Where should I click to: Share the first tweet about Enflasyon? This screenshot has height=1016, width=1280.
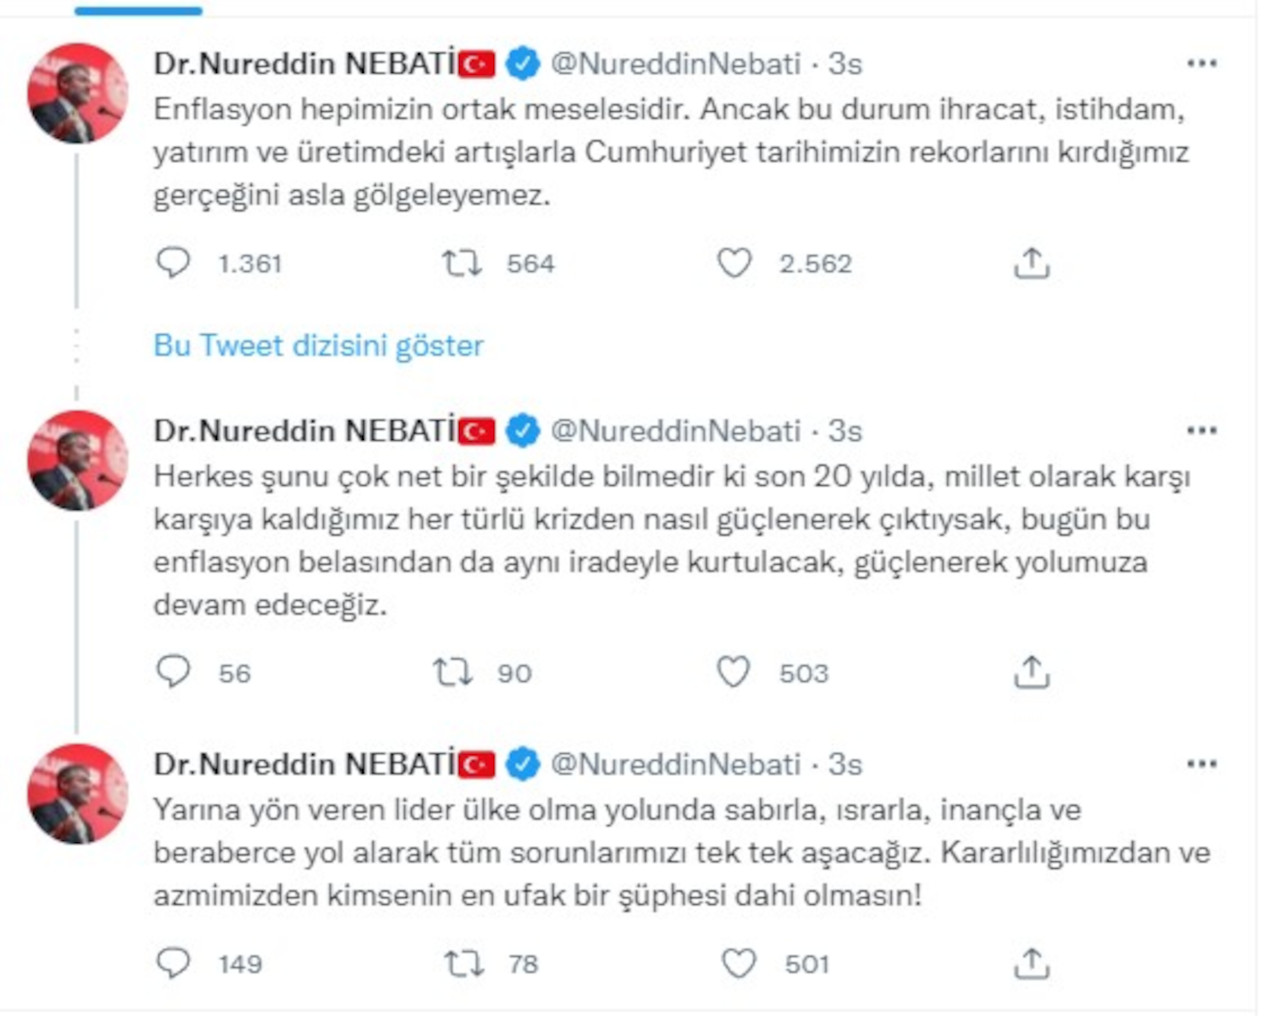[1031, 263]
